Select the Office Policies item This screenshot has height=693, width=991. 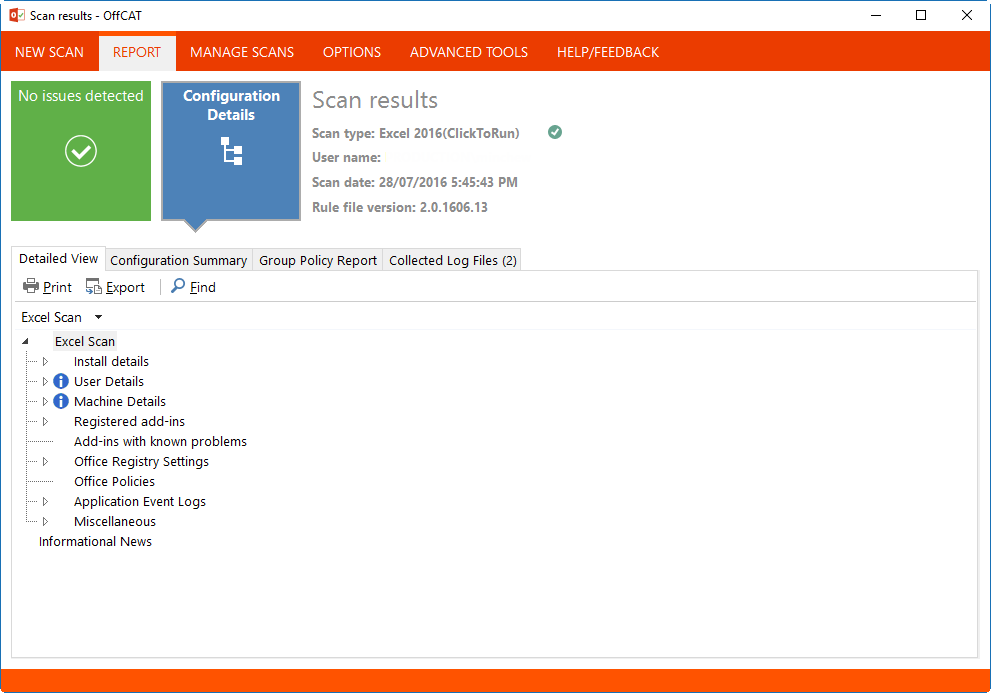[114, 481]
